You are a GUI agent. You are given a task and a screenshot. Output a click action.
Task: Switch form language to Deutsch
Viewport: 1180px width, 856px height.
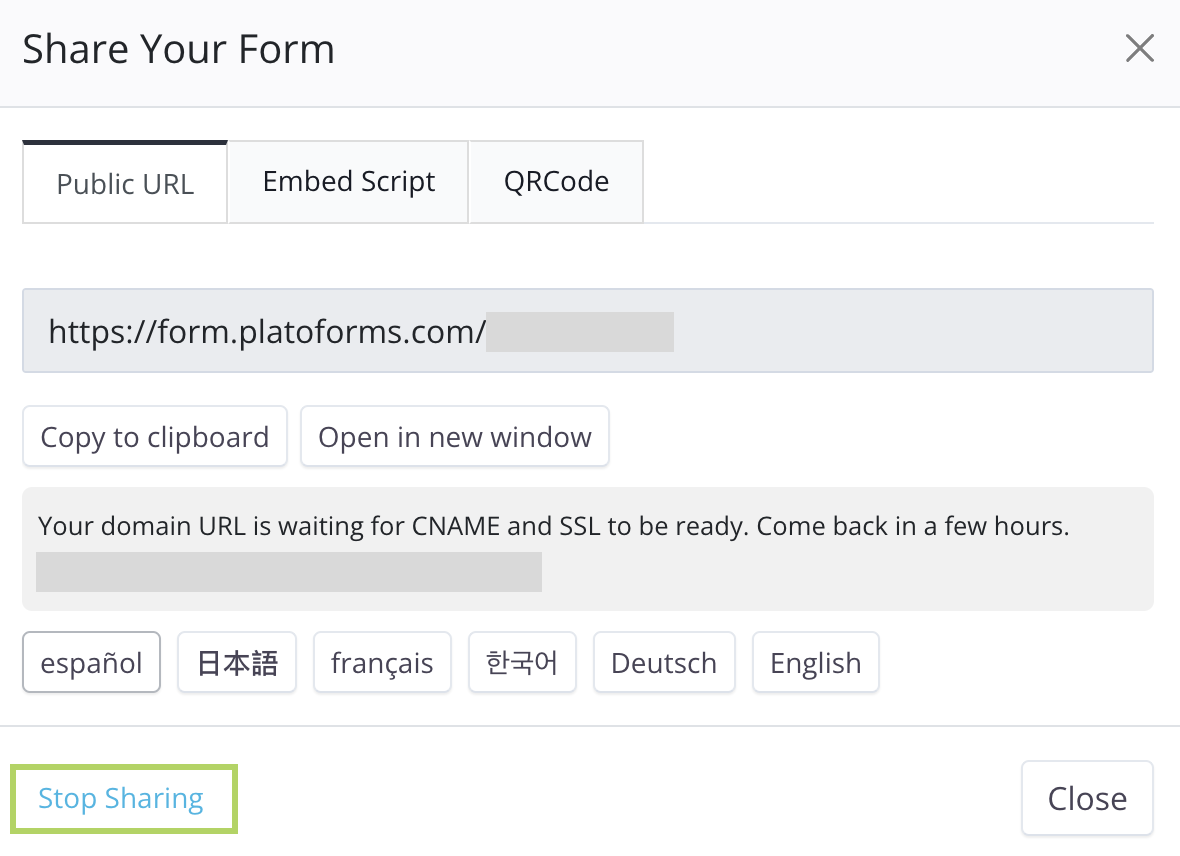pyautogui.click(x=664, y=663)
